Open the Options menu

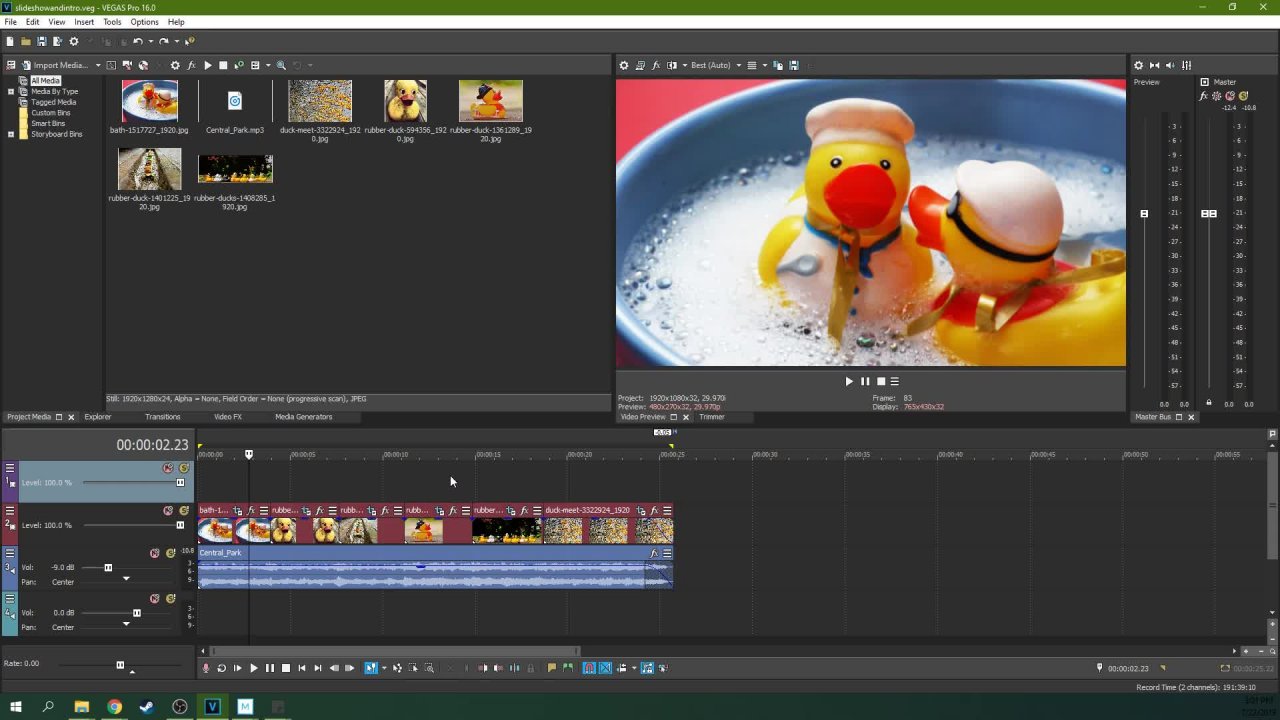pos(144,21)
